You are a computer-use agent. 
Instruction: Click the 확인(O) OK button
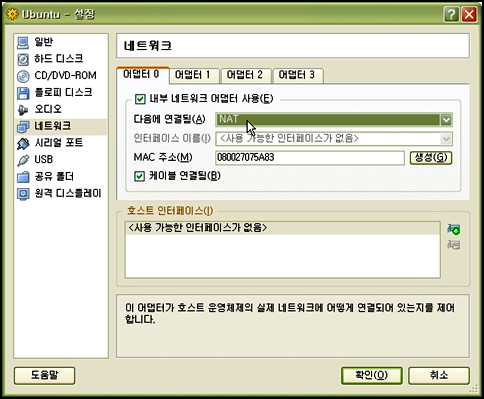tap(372, 376)
